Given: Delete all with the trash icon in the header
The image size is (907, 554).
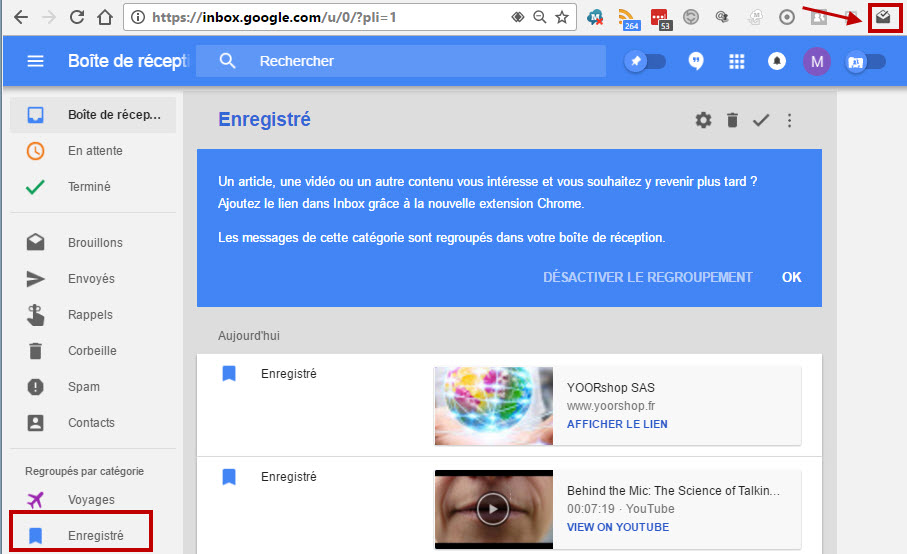Looking at the screenshot, I should 732,120.
